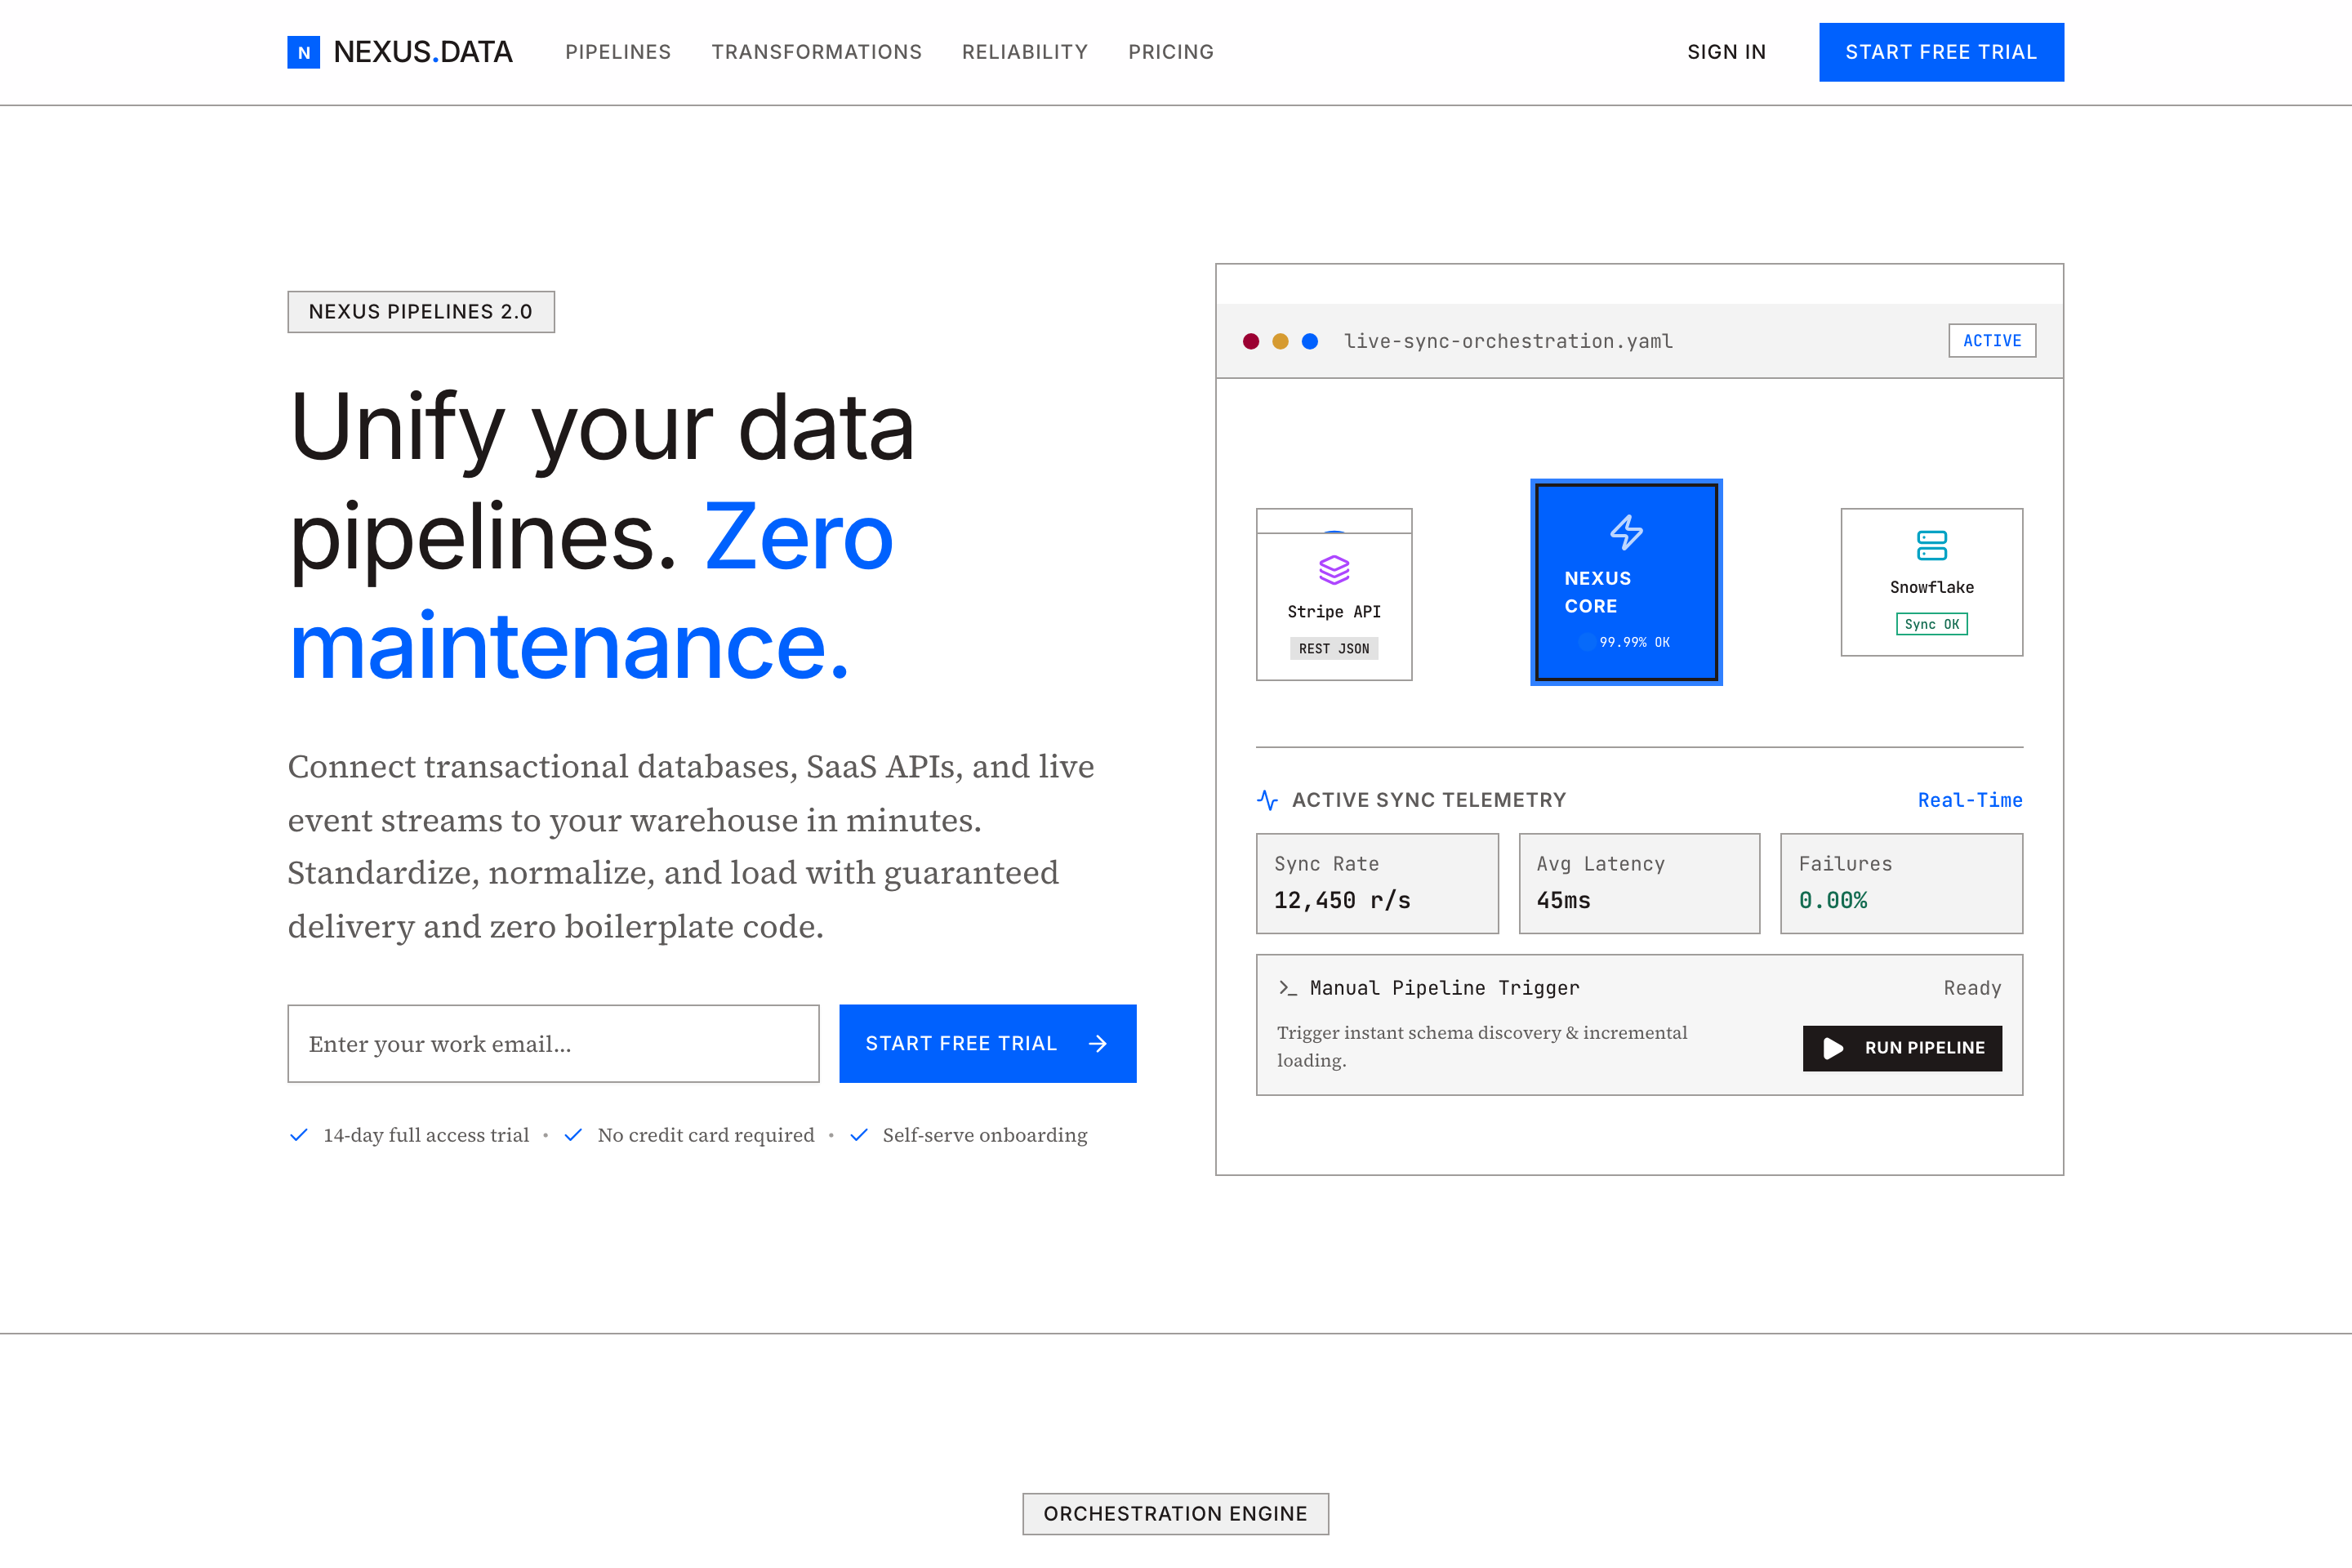The height and width of the screenshot is (1568, 2352).
Task: Click the Stripe API layers icon
Action: coord(1334,569)
